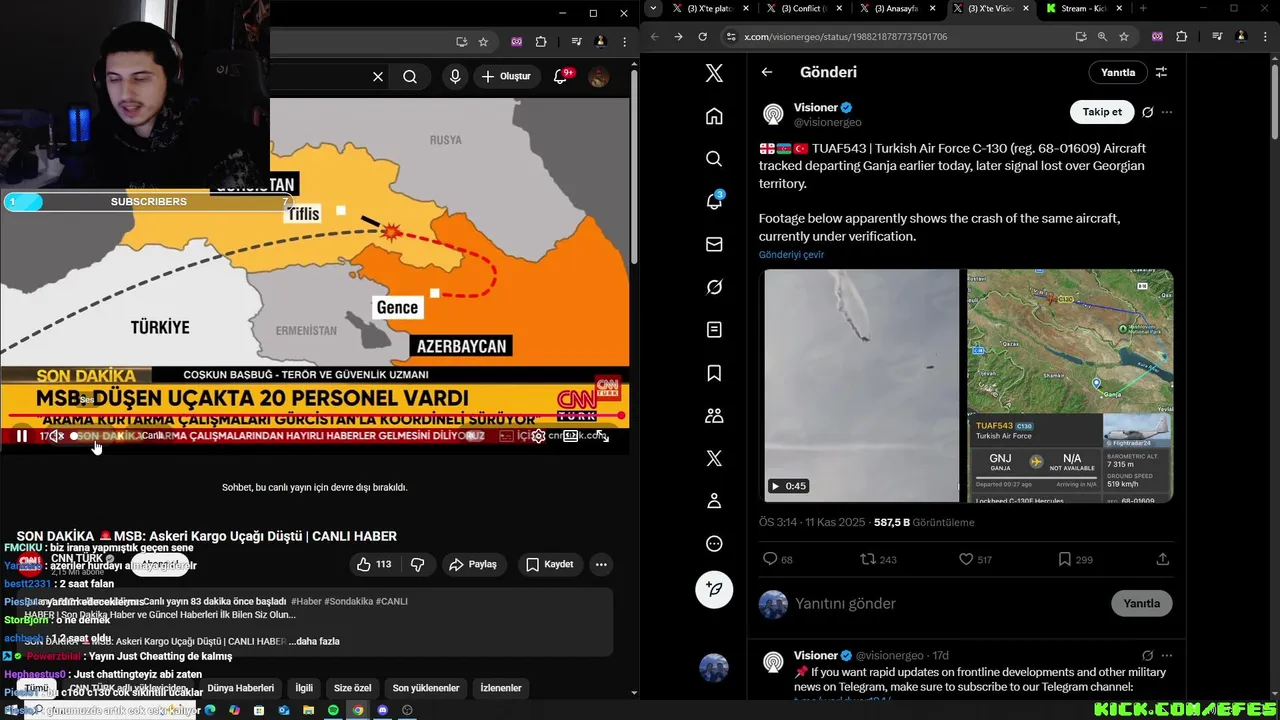Open reply settings sliders icon beside Yanıtla
The width and height of the screenshot is (1280, 720).
point(1161,72)
